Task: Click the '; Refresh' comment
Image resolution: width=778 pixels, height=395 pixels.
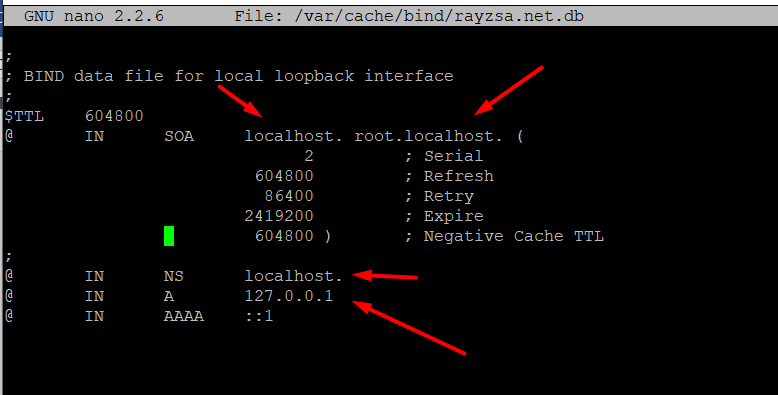Action: coord(449,176)
